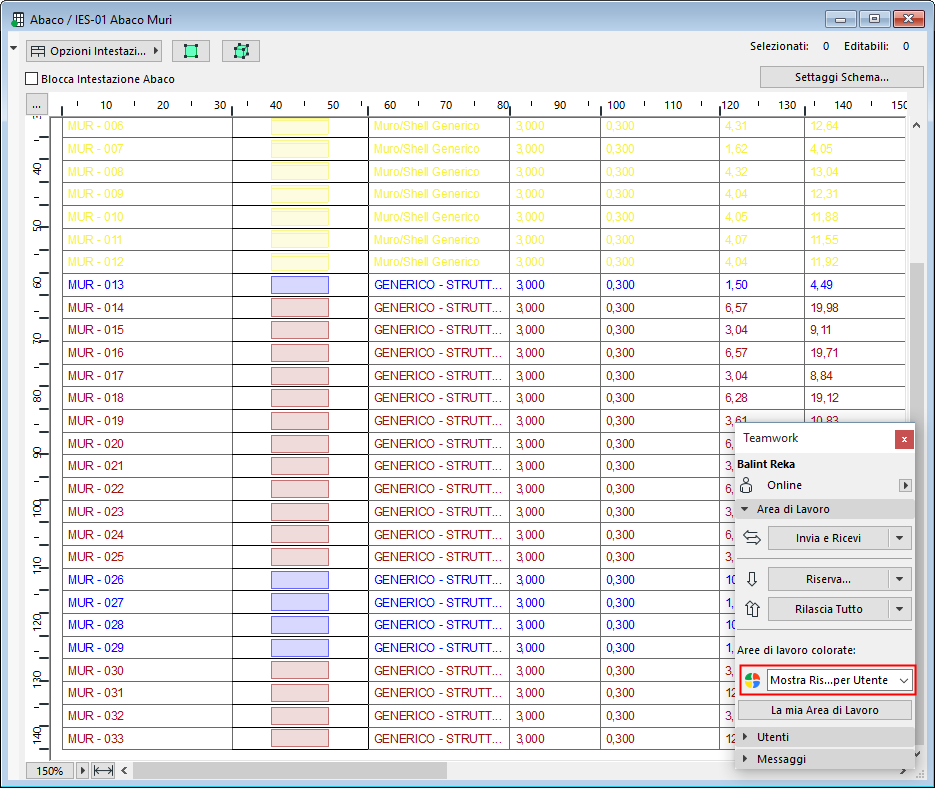Open the Opzioni Intestazioni menu
The width and height of the screenshot is (935, 788).
click(x=93, y=50)
